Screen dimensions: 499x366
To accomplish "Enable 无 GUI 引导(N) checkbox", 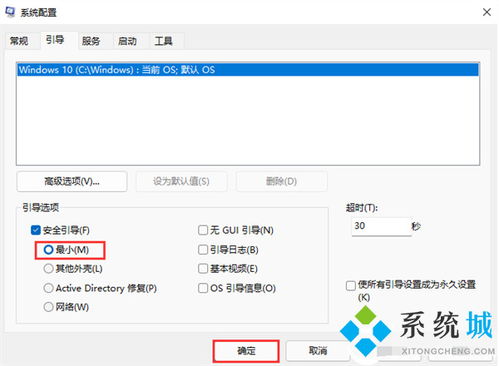I will tap(203, 230).
